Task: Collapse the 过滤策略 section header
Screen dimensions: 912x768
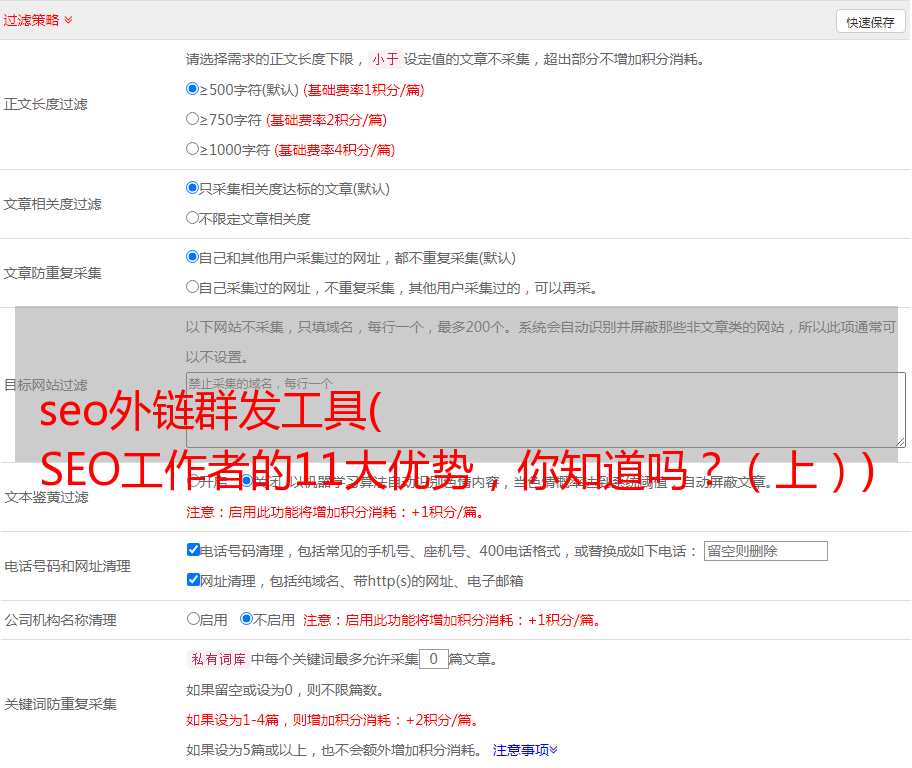Action: click(x=38, y=20)
